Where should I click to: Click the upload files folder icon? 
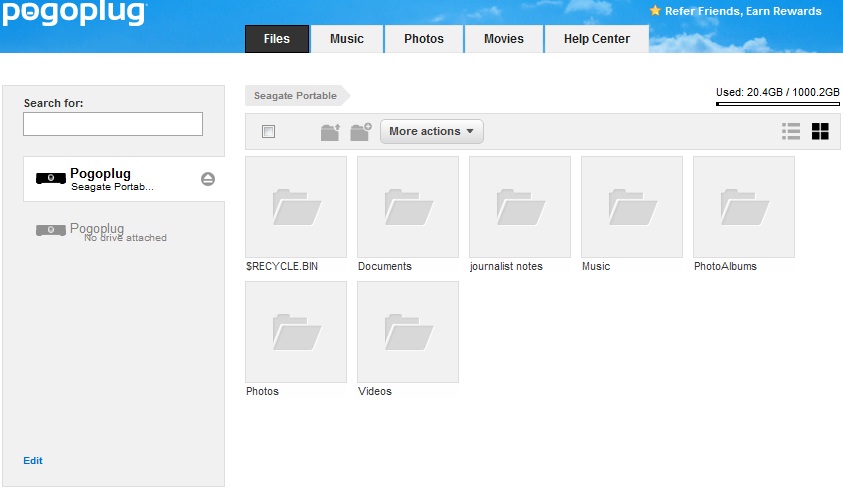pyautogui.click(x=330, y=132)
